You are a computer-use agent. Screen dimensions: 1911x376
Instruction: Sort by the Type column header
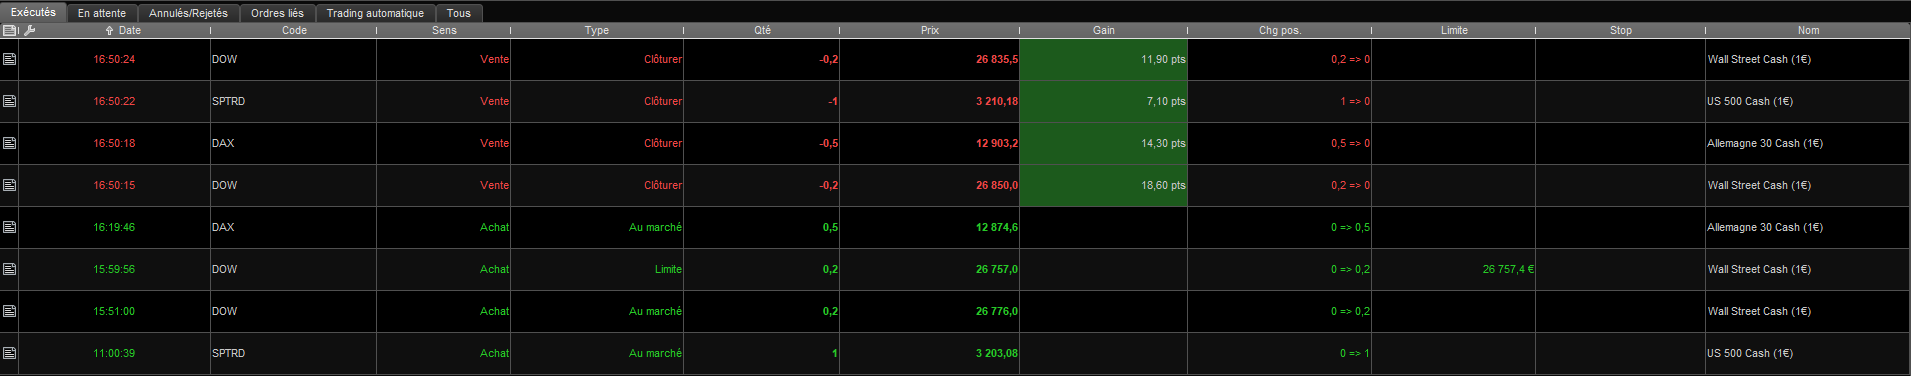(x=597, y=30)
